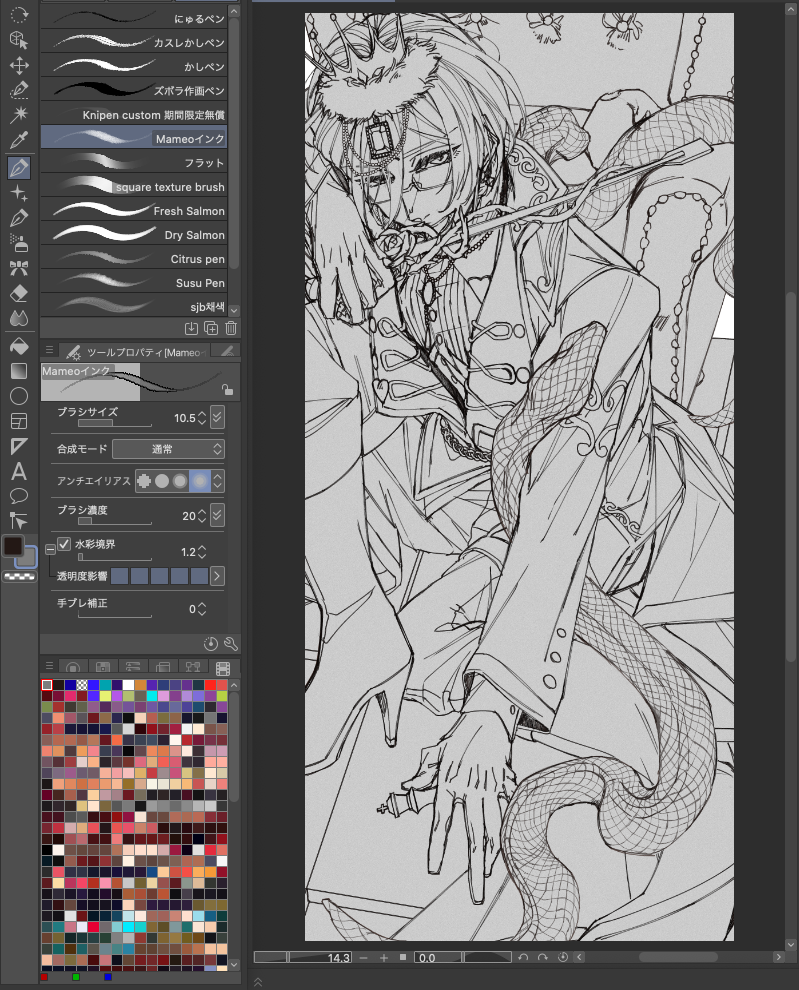This screenshot has width=799, height=990.
Task: Select the Knipen custom brush
Action: tap(134, 114)
